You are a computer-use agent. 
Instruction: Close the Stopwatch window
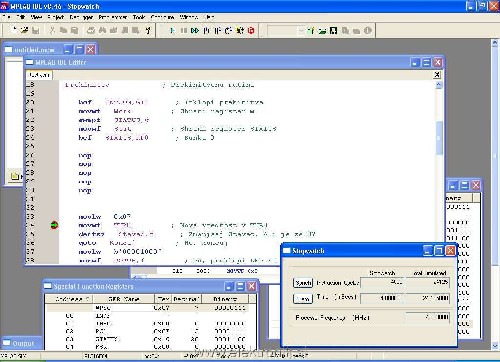(x=451, y=250)
